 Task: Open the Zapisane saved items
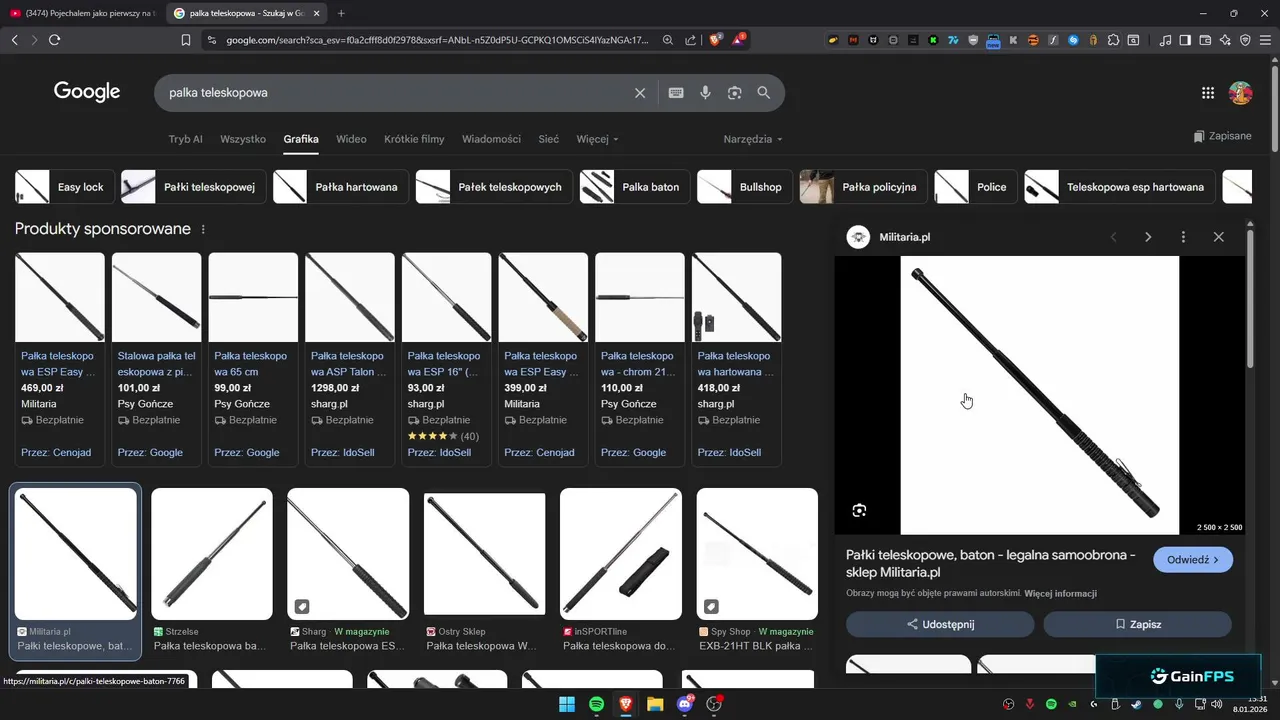click(x=1222, y=136)
